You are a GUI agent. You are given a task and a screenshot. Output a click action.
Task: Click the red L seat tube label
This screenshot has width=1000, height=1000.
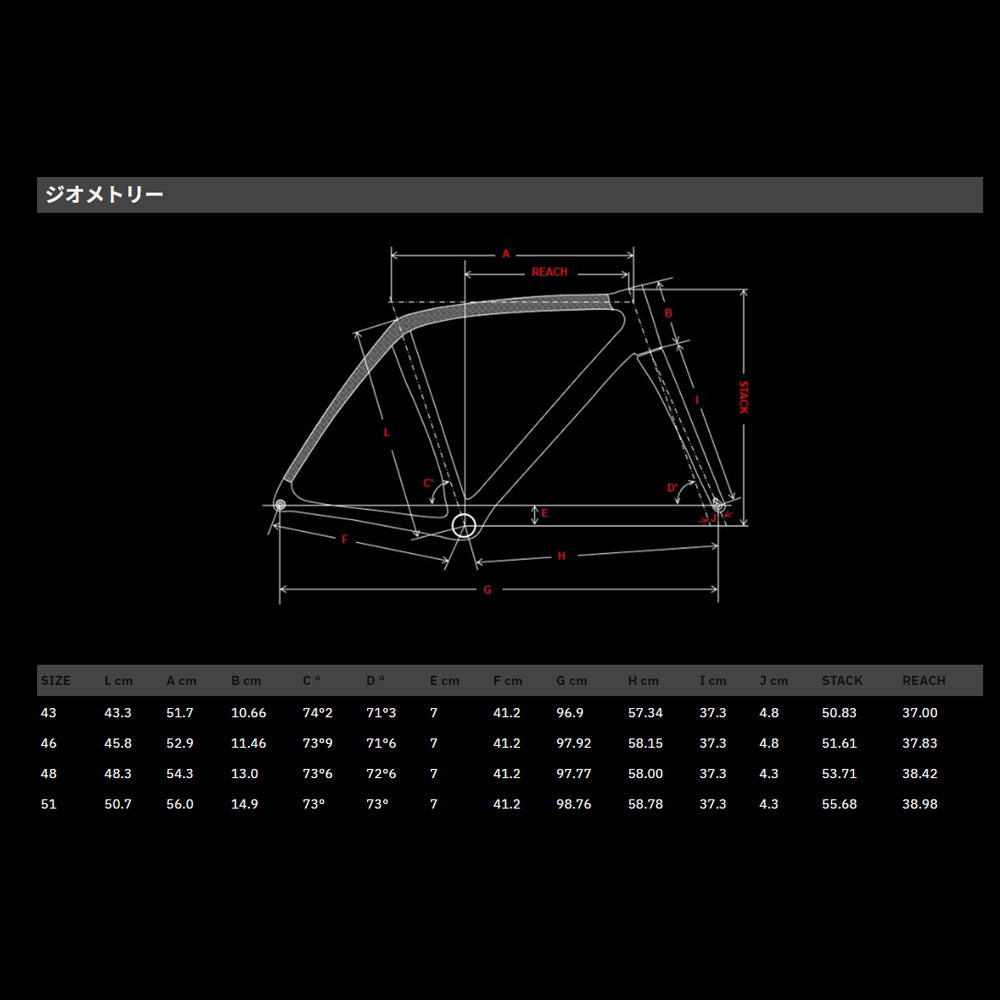[x=386, y=433]
